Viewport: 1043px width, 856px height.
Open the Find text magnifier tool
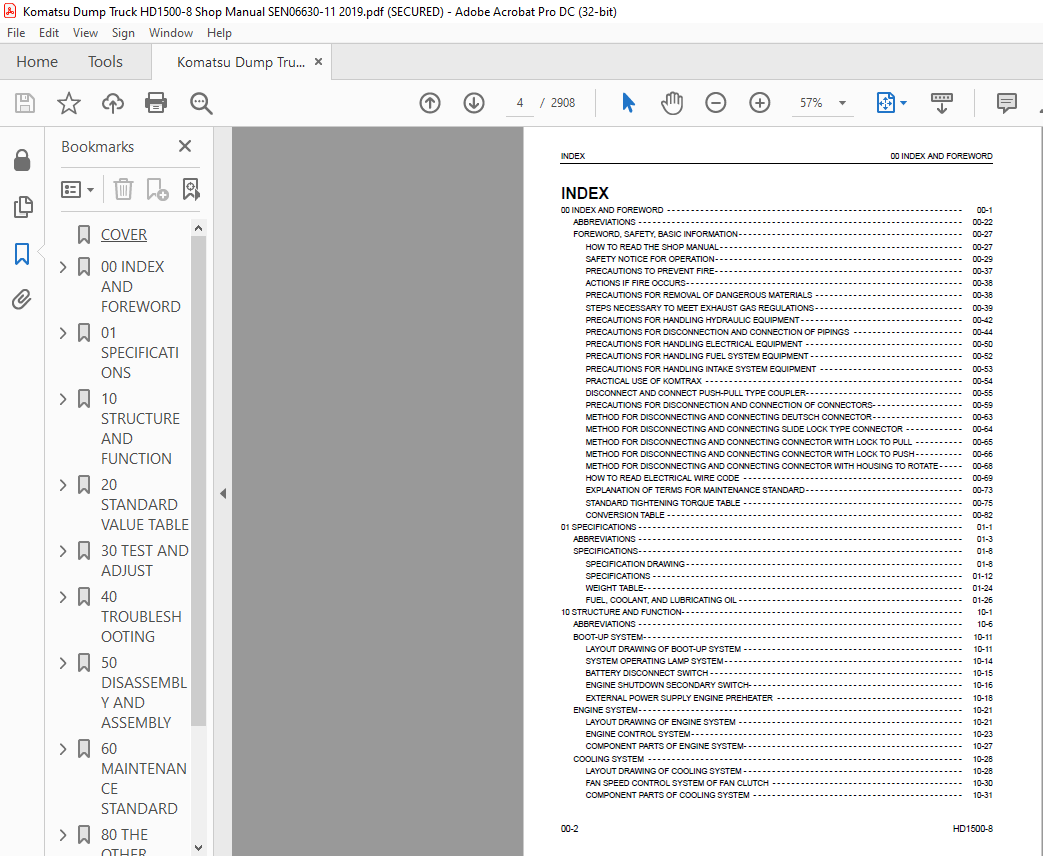(201, 103)
